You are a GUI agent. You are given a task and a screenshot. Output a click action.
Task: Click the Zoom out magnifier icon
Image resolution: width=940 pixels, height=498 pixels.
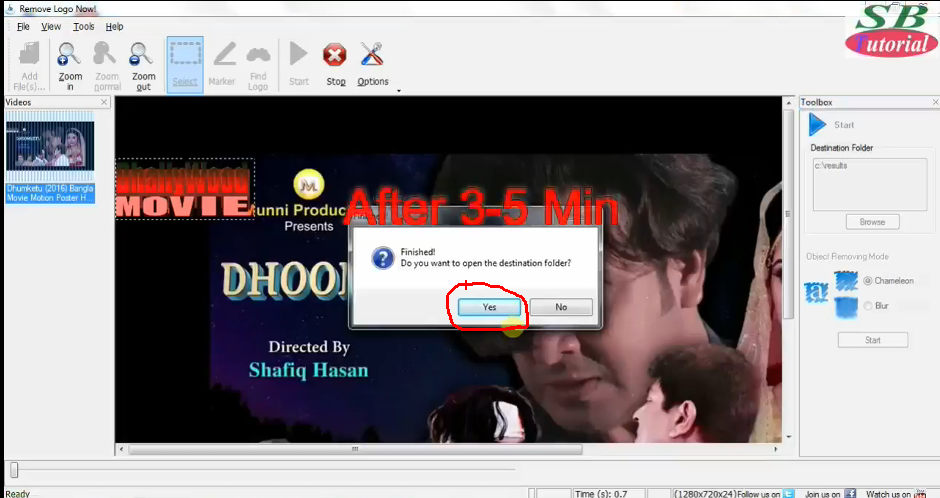(x=143, y=55)
